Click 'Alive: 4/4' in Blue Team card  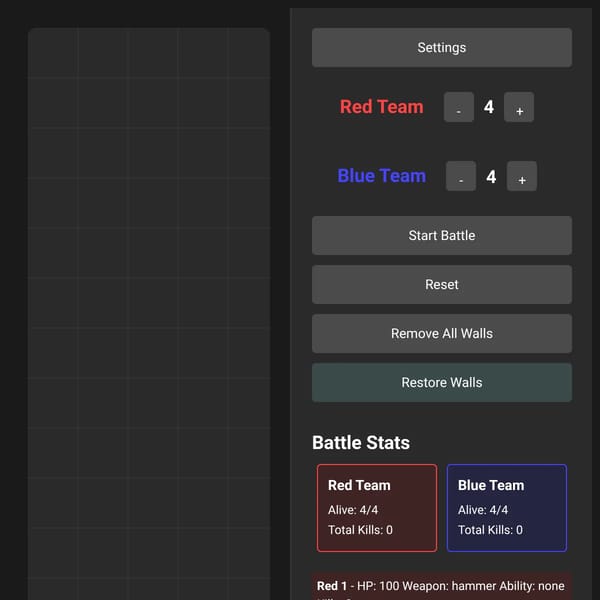point(483,510)
